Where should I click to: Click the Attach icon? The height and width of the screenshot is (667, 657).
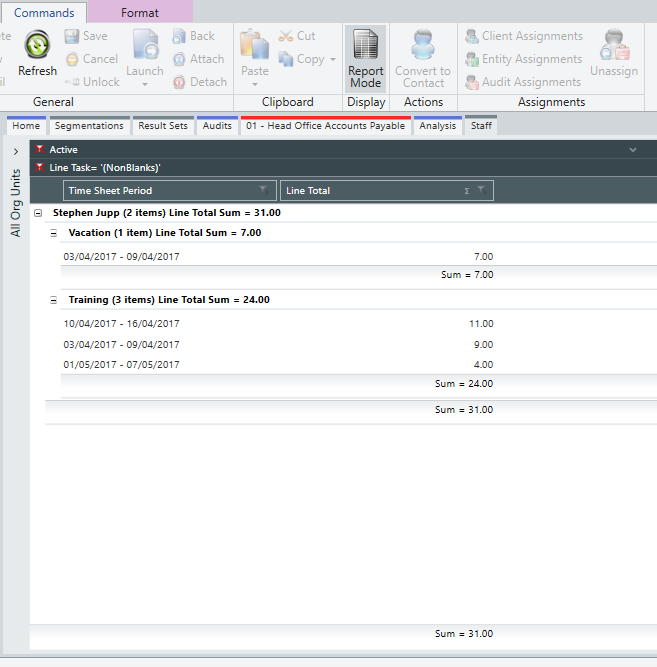[x=180, y=59]
